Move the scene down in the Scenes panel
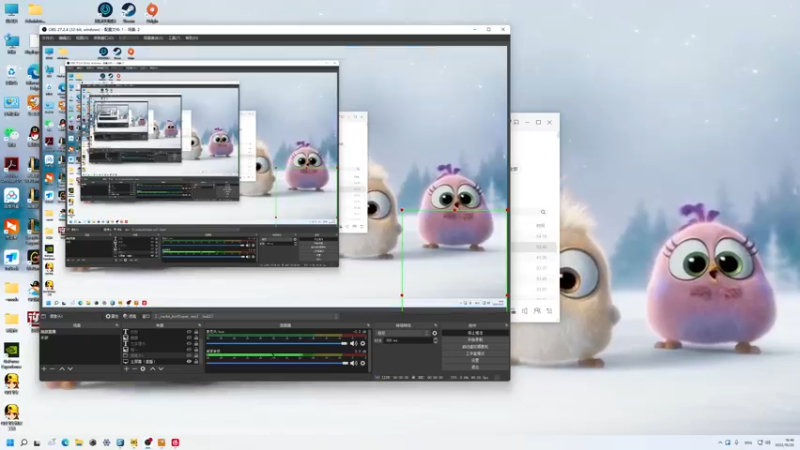800x450 pixels. pos(70,368)
